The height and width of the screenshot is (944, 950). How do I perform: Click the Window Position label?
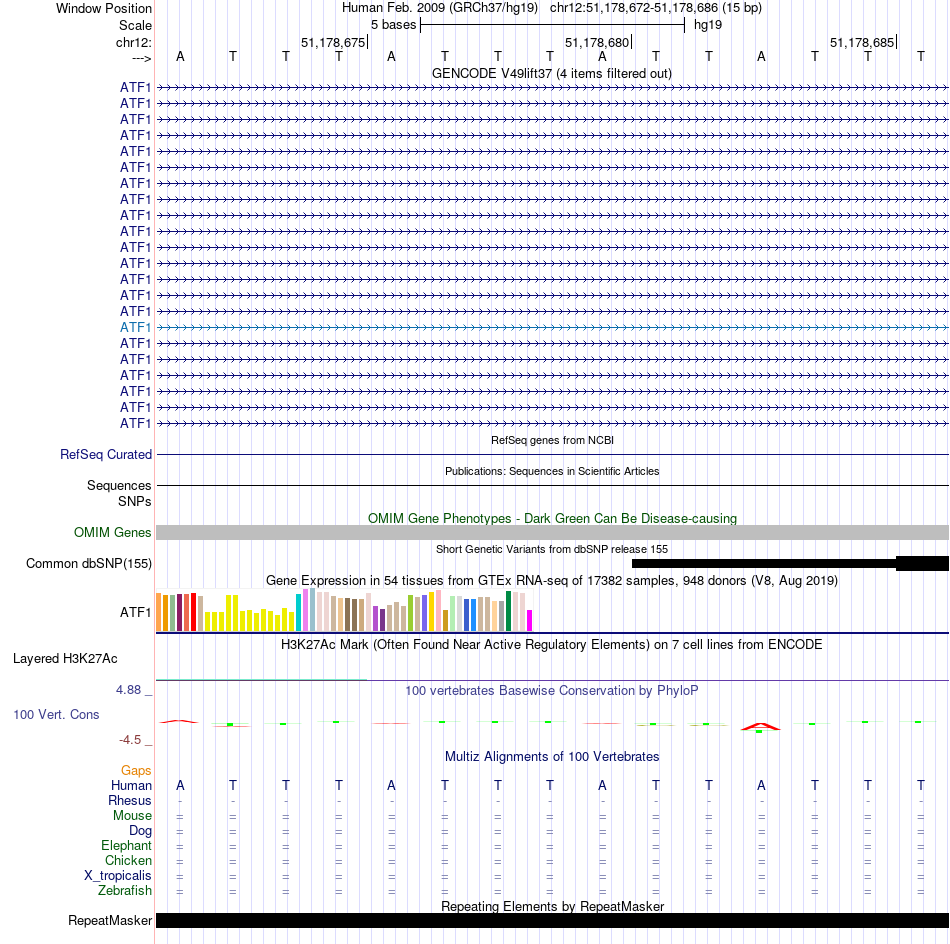tap(104, 8)
